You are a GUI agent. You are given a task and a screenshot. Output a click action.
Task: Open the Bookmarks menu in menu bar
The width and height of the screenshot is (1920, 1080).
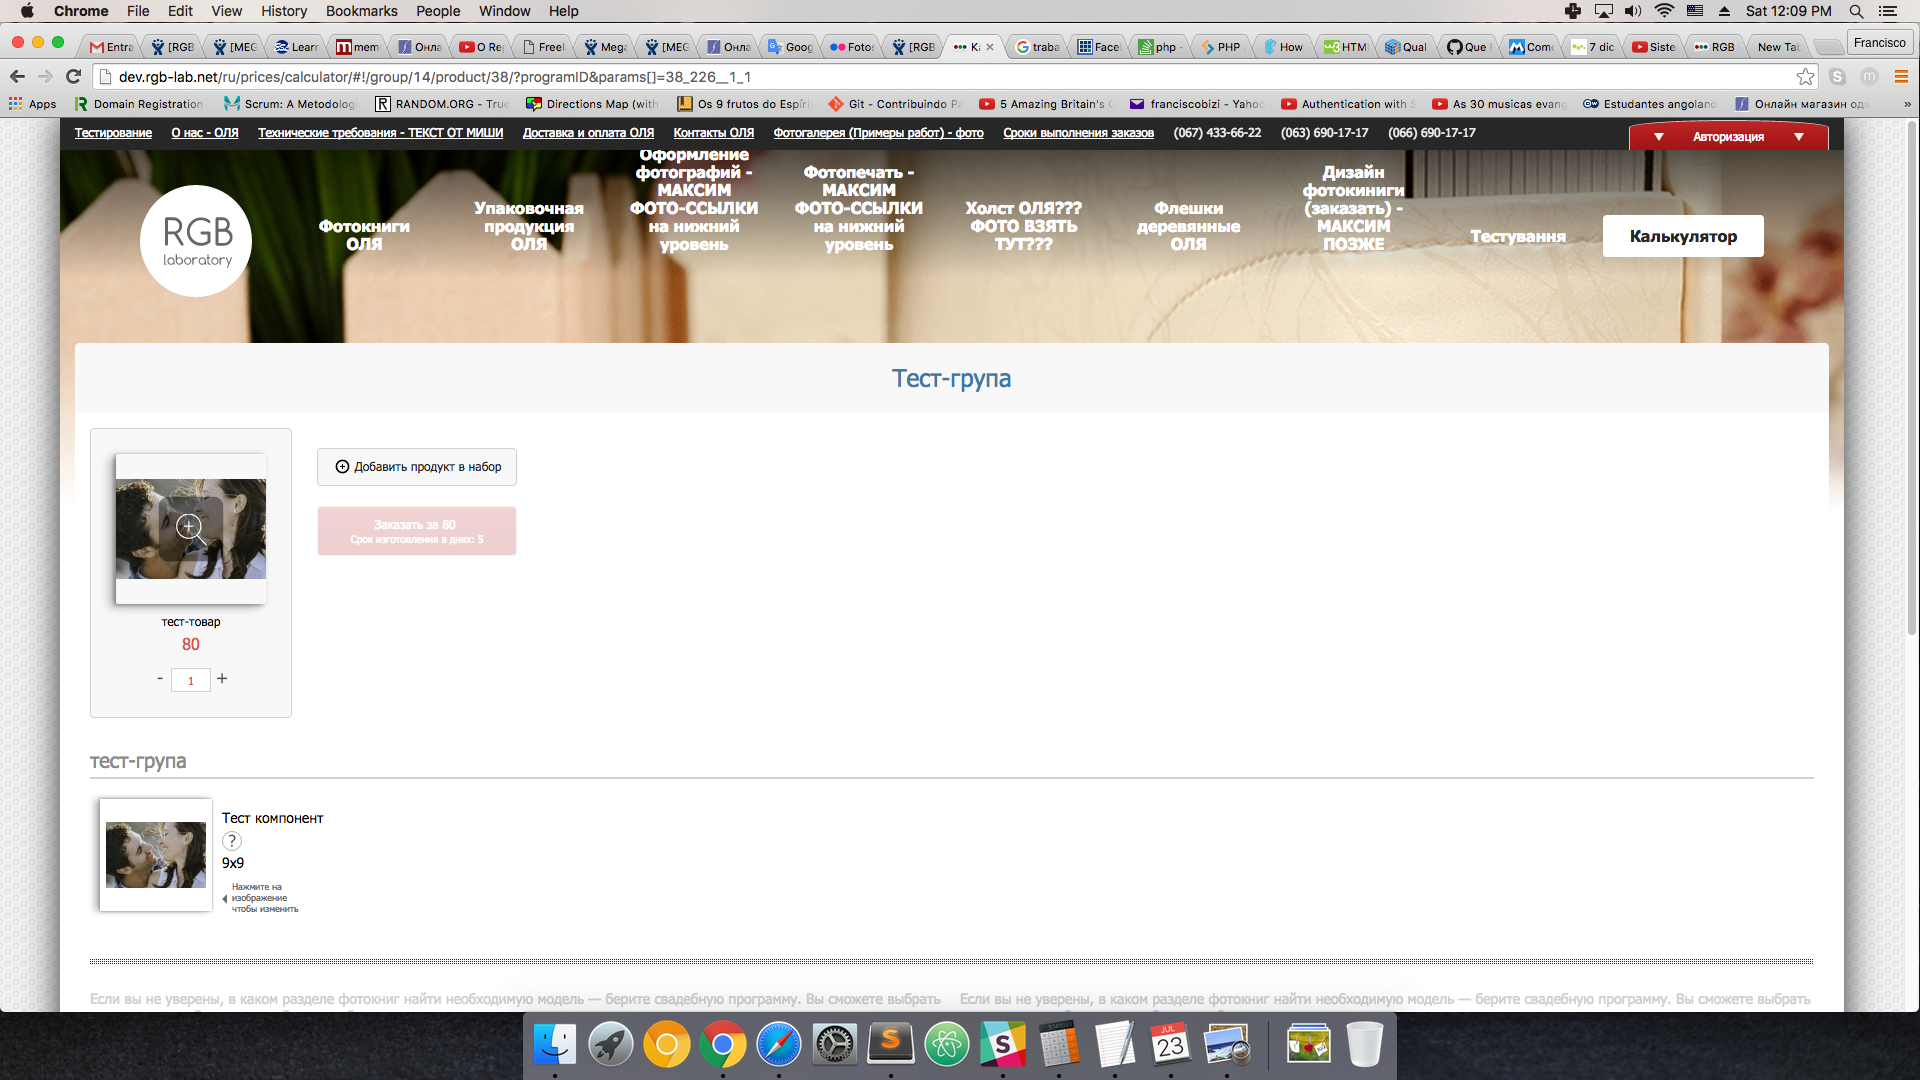point(361,11)
